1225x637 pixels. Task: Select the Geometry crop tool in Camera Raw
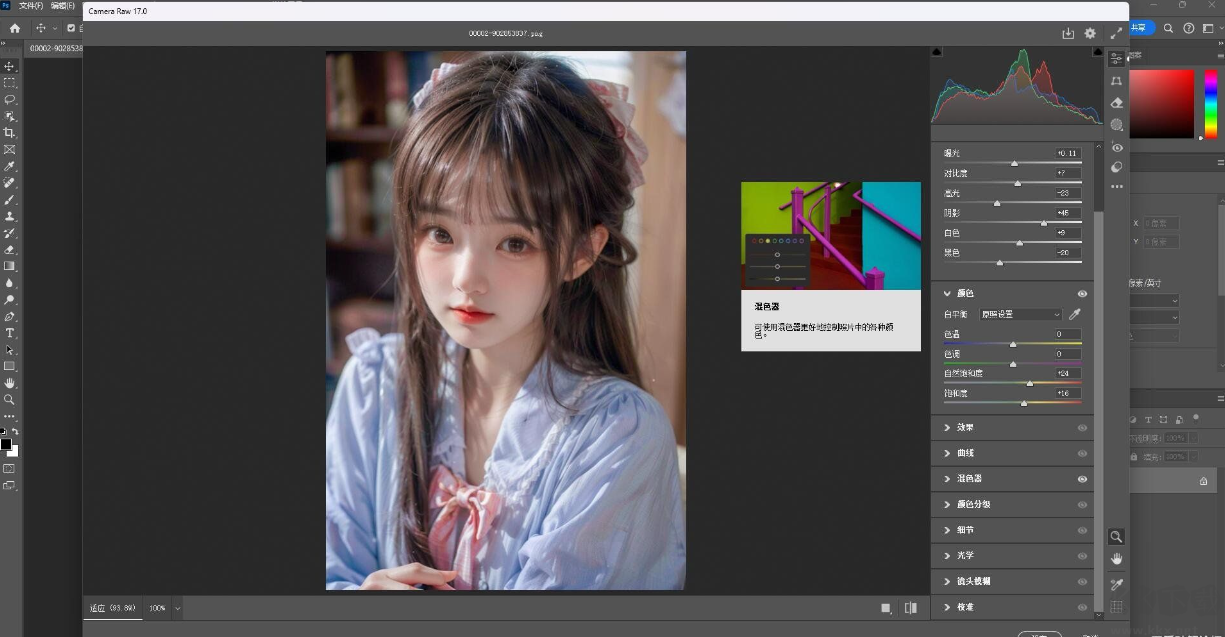pyautogui.click(x=1116, y=81)
